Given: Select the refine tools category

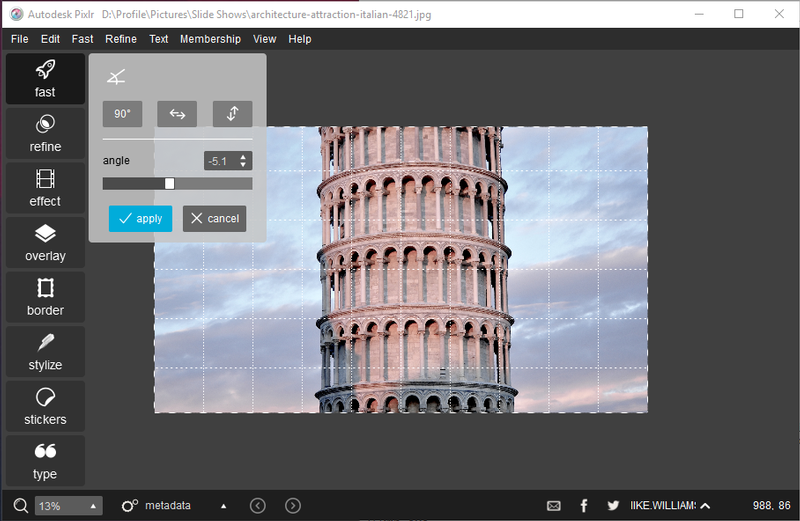Looking at the screenshot, I should (x=45, y=134).
